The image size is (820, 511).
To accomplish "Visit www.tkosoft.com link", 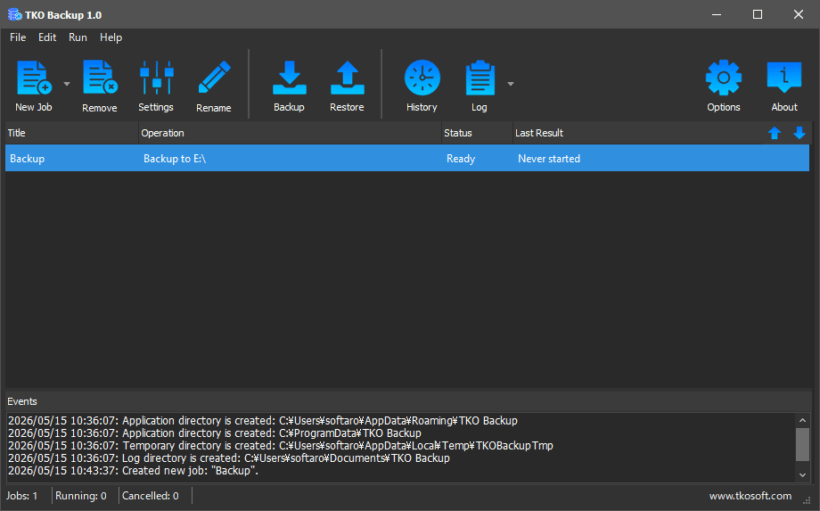I will pos(750,496).
